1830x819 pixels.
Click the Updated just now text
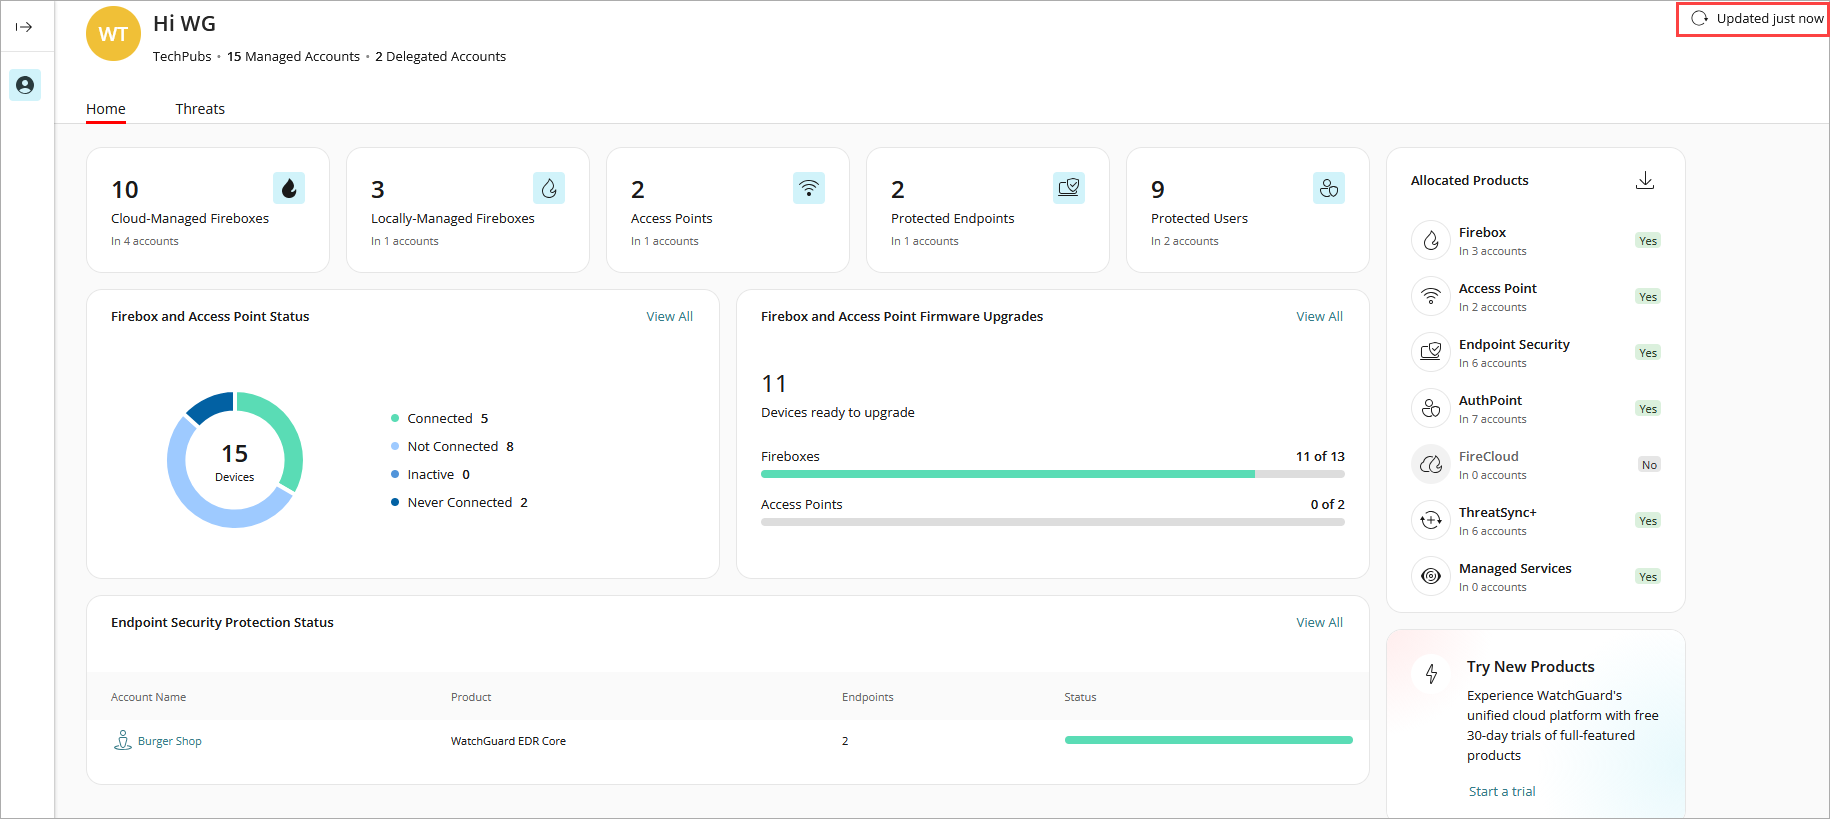pos(1770,18)
